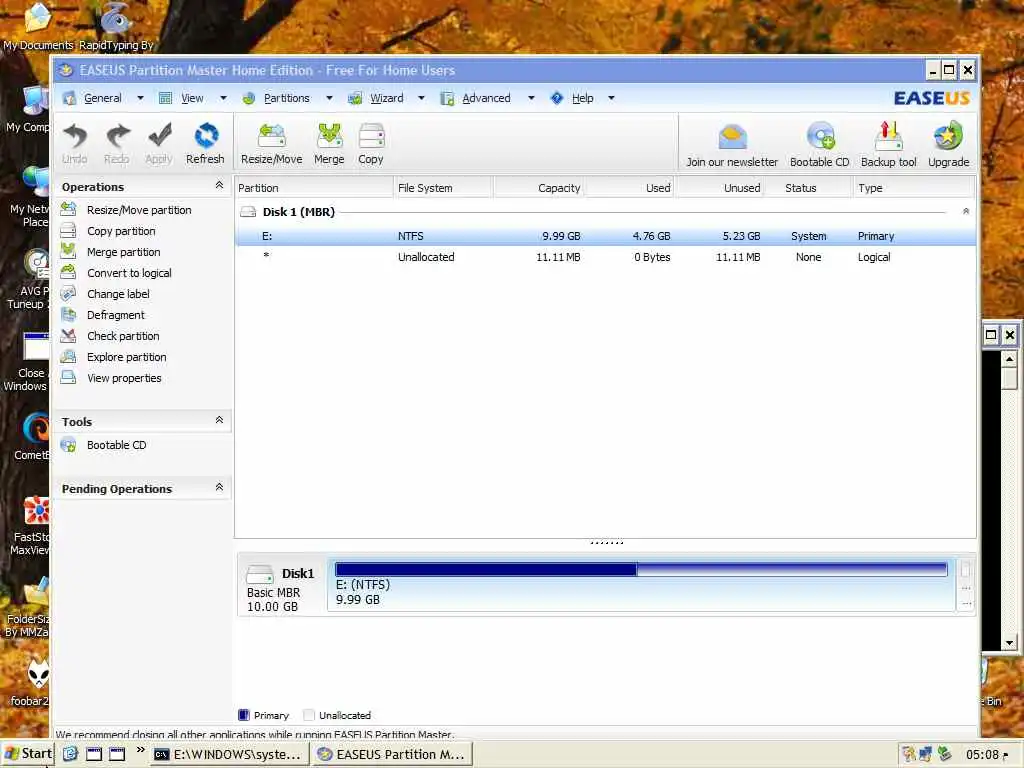This screenshot has height=768, width=1024.
Task: Click the Disk1 icon in disk map
Action: 260,575
